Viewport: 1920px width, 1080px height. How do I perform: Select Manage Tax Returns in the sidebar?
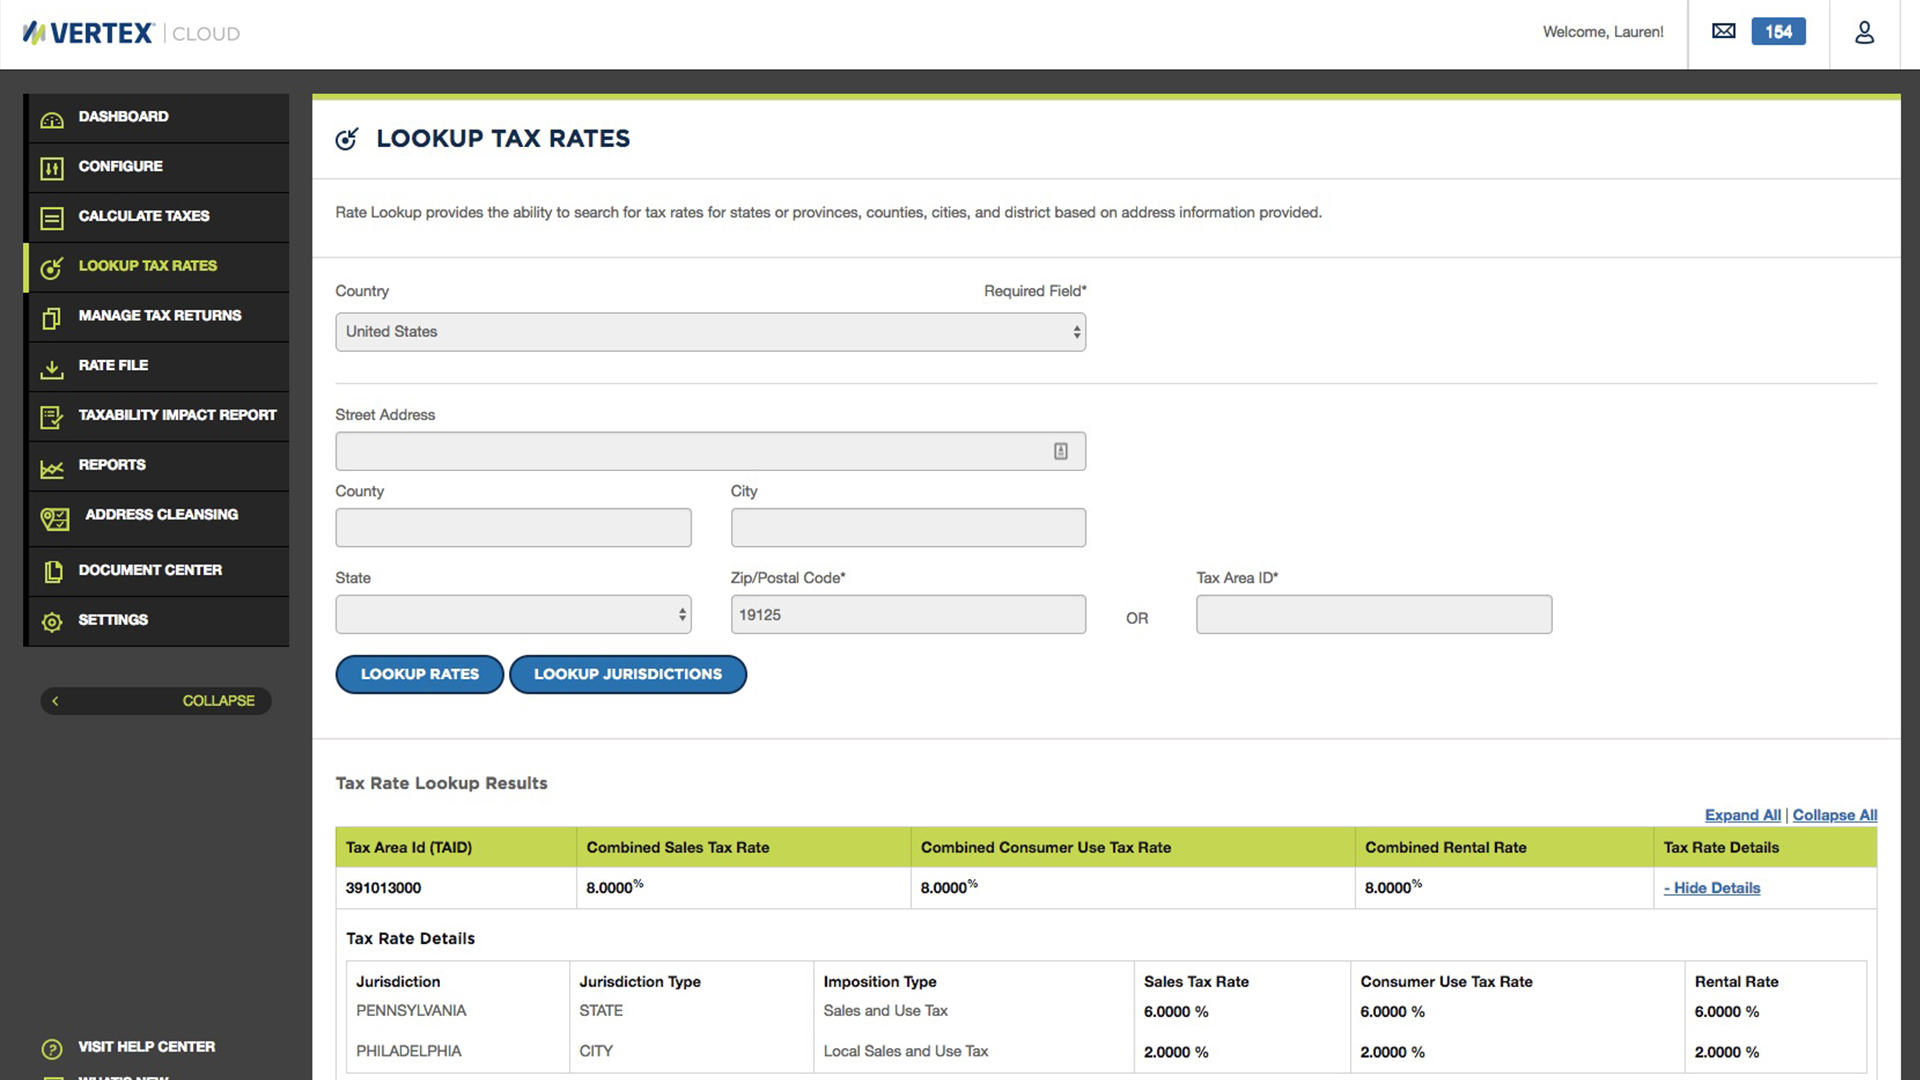160,315
